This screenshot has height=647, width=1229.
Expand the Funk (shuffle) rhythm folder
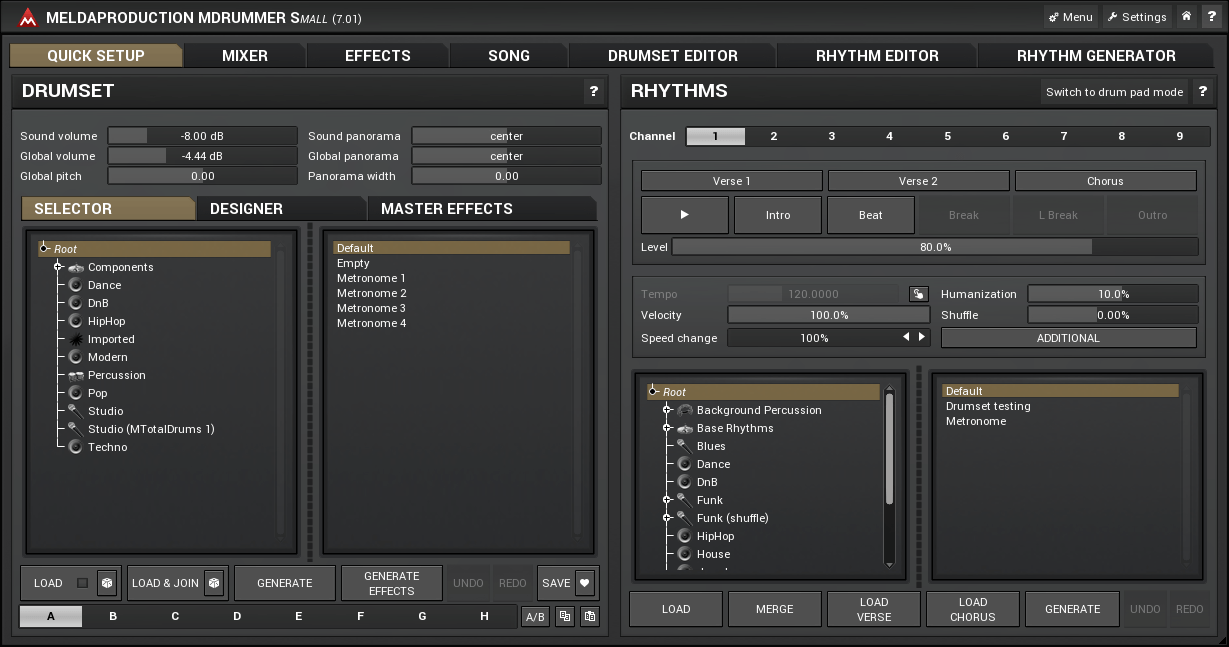click(x=667, y=518)
